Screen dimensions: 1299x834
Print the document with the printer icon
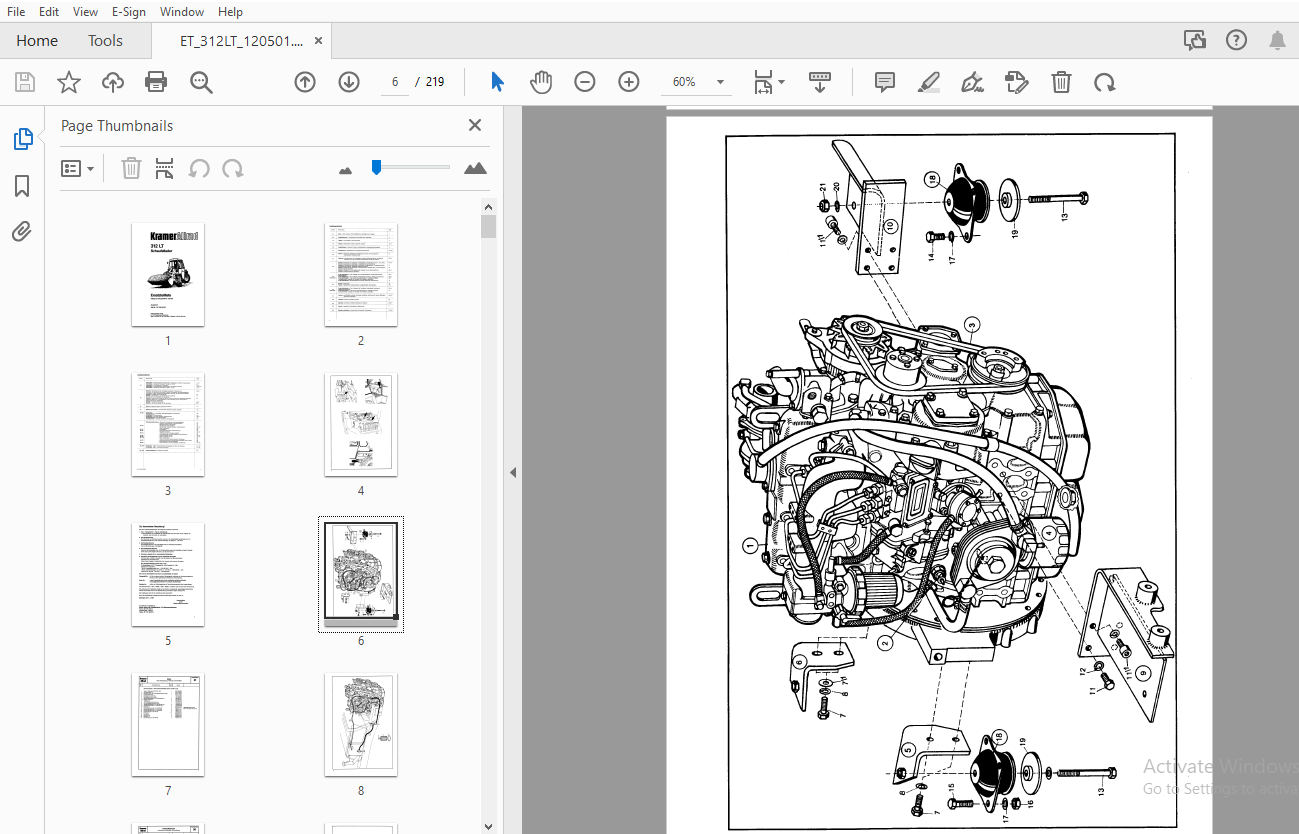(156, 82)
